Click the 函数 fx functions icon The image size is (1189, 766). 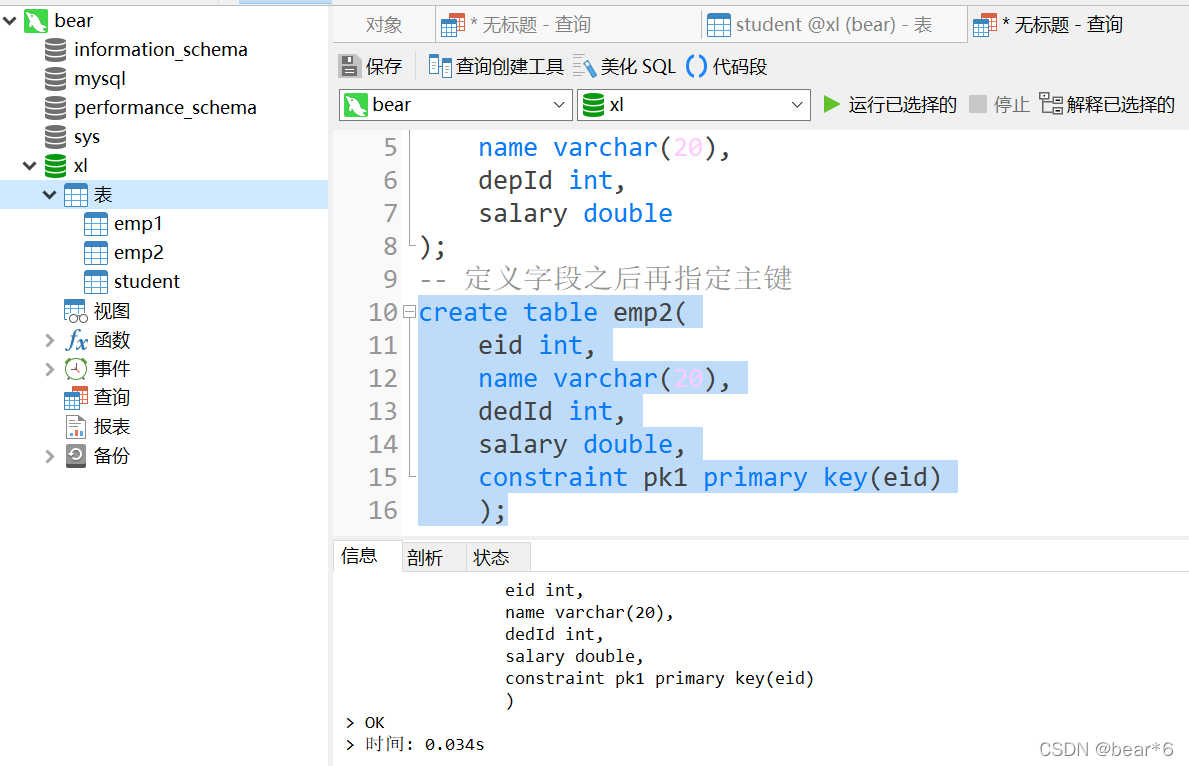coord(77,340)
